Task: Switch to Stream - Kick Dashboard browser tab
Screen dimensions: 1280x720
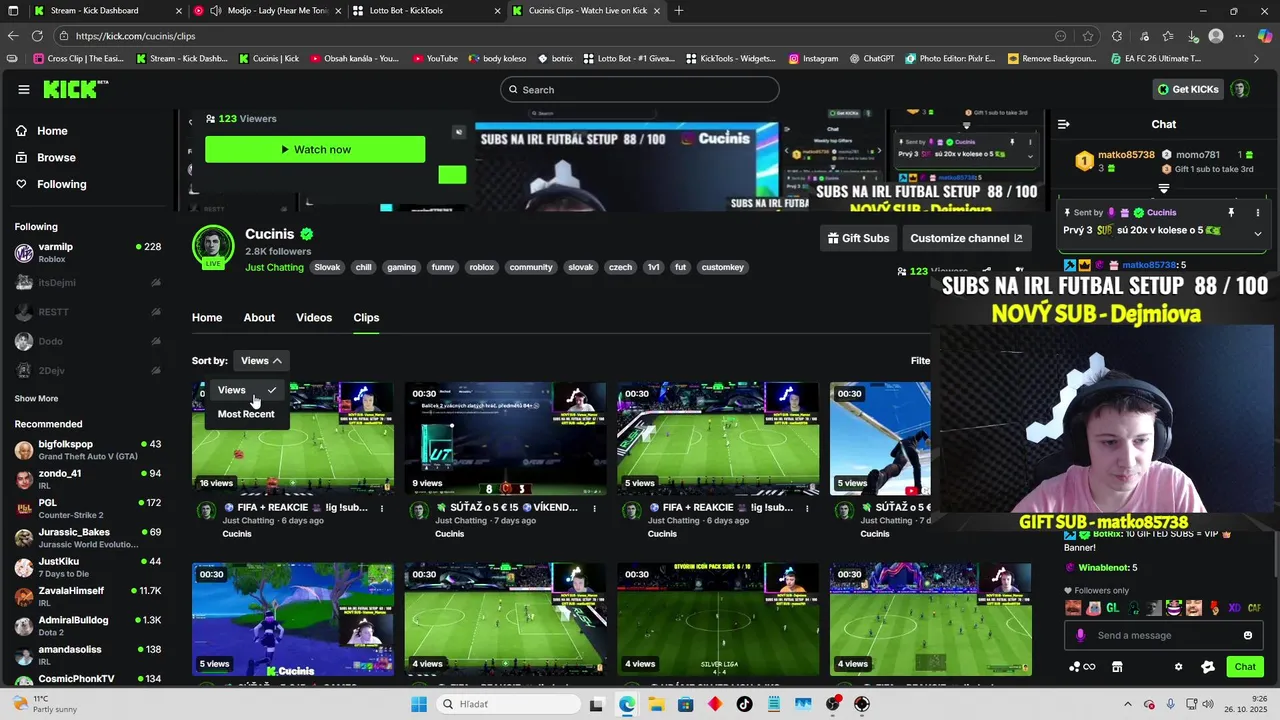Action: (x=106, y=10)
